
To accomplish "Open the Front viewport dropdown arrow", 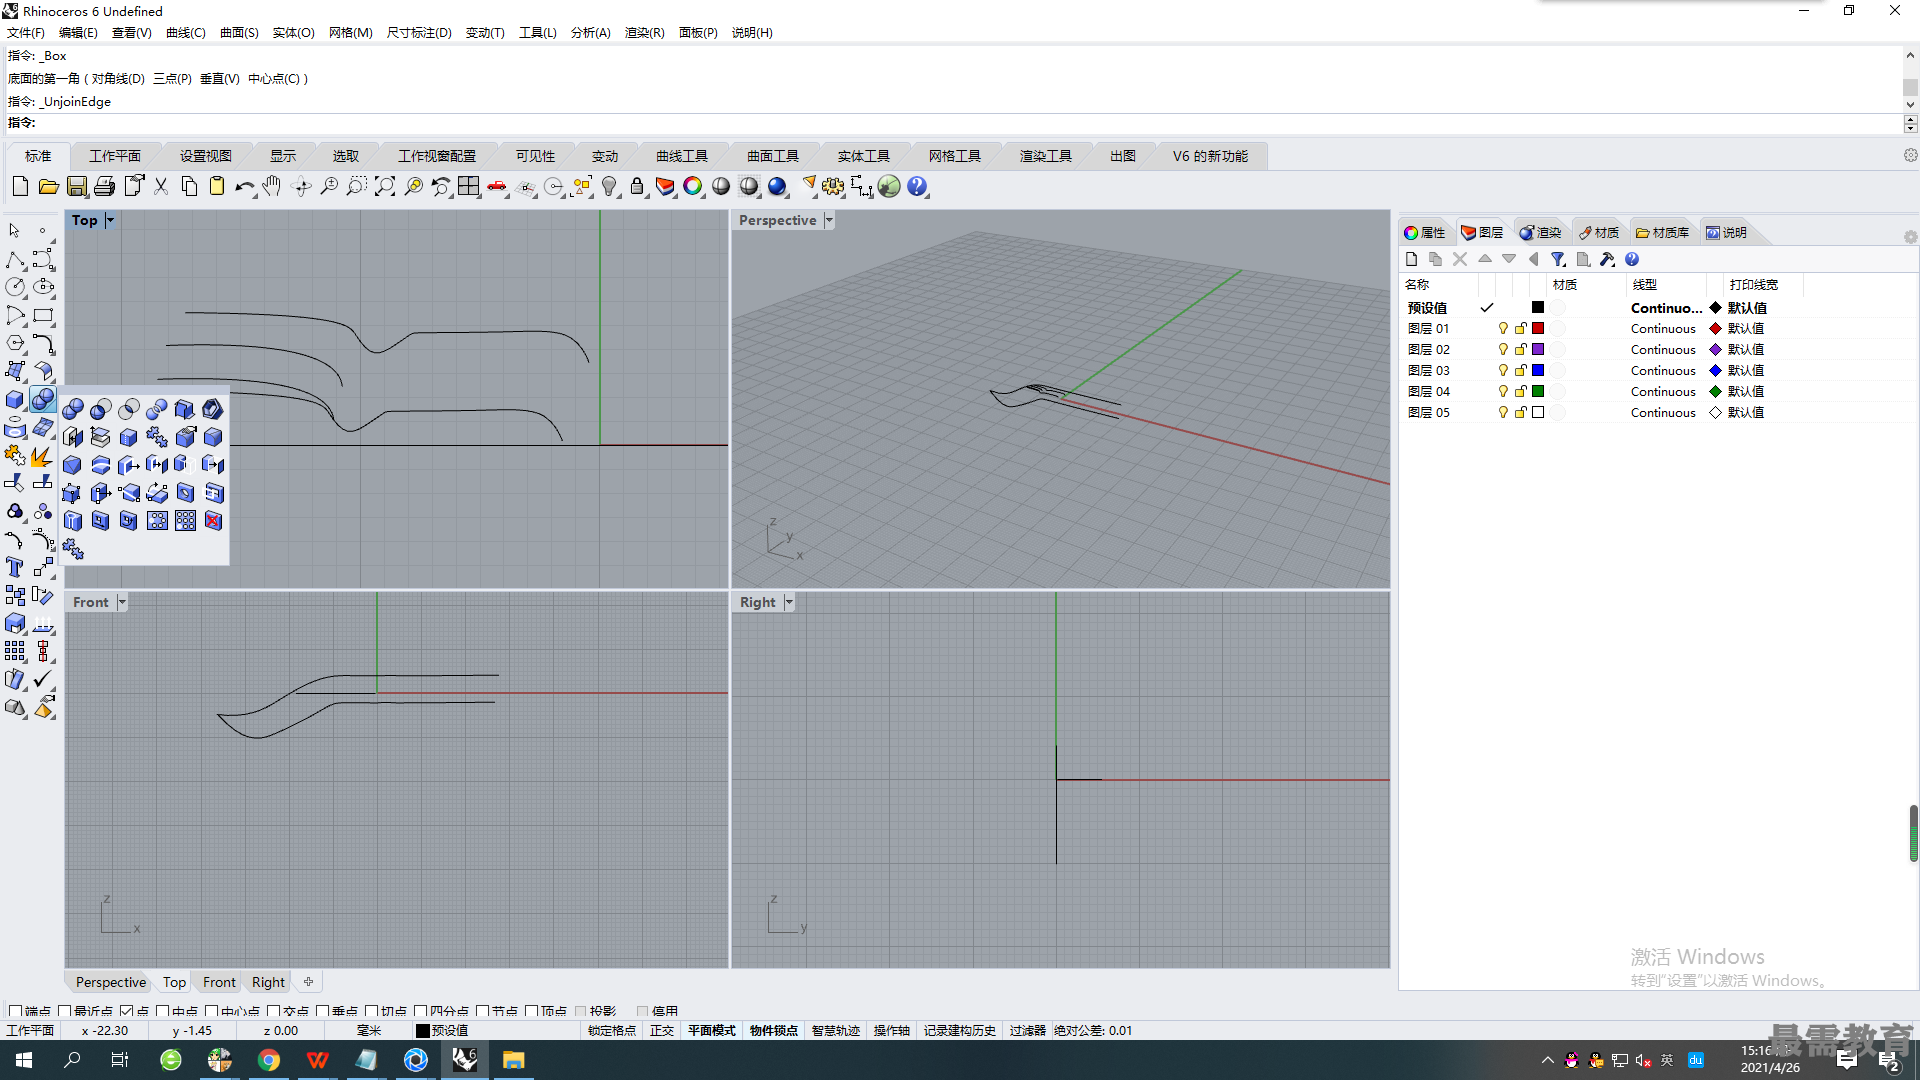I will click(122, 602).
